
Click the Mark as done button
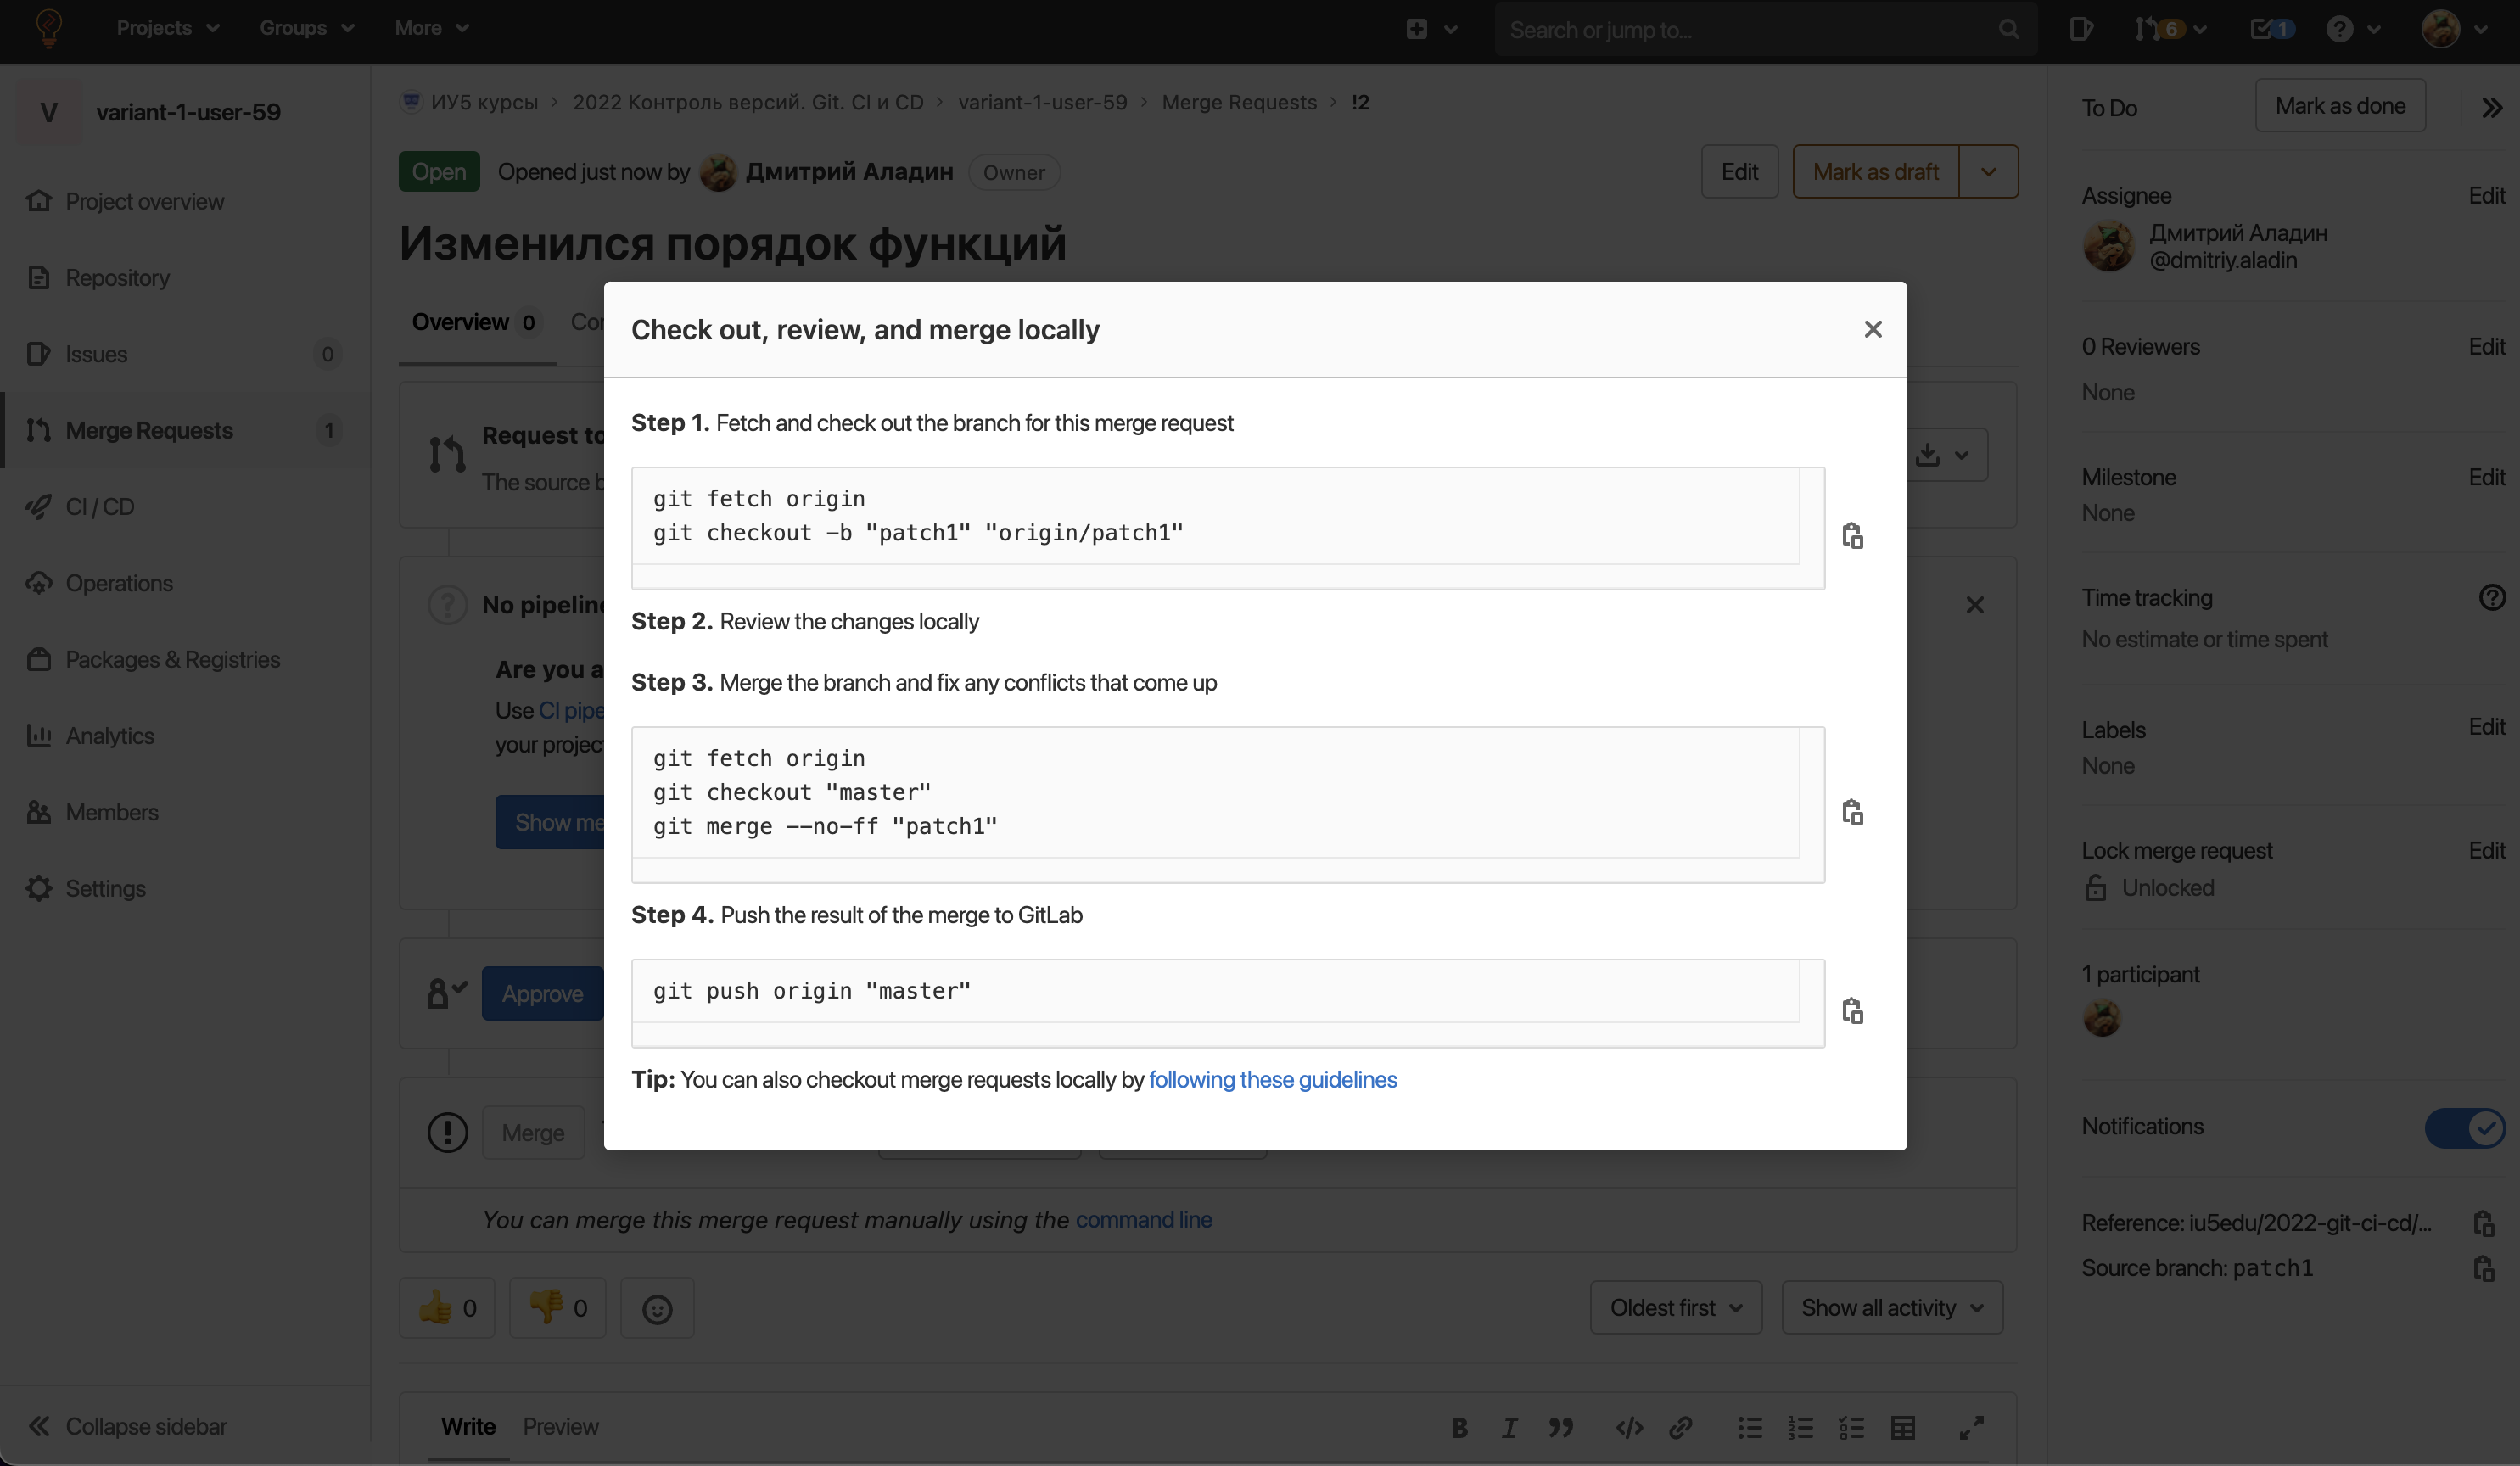[2340, 105]
